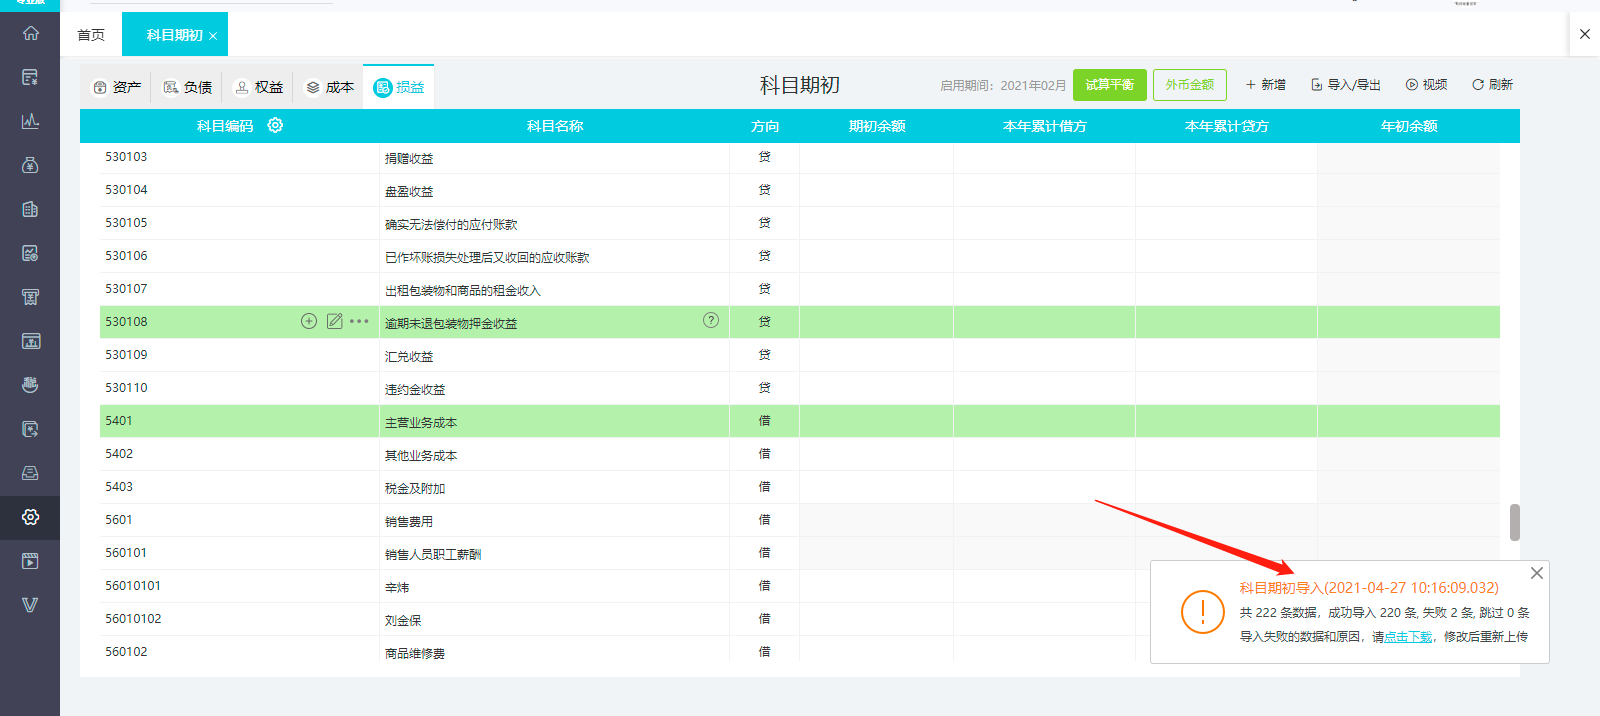The image size is (1600, 716).
Task: Click the 外币金额 button
Action: 1189,85
